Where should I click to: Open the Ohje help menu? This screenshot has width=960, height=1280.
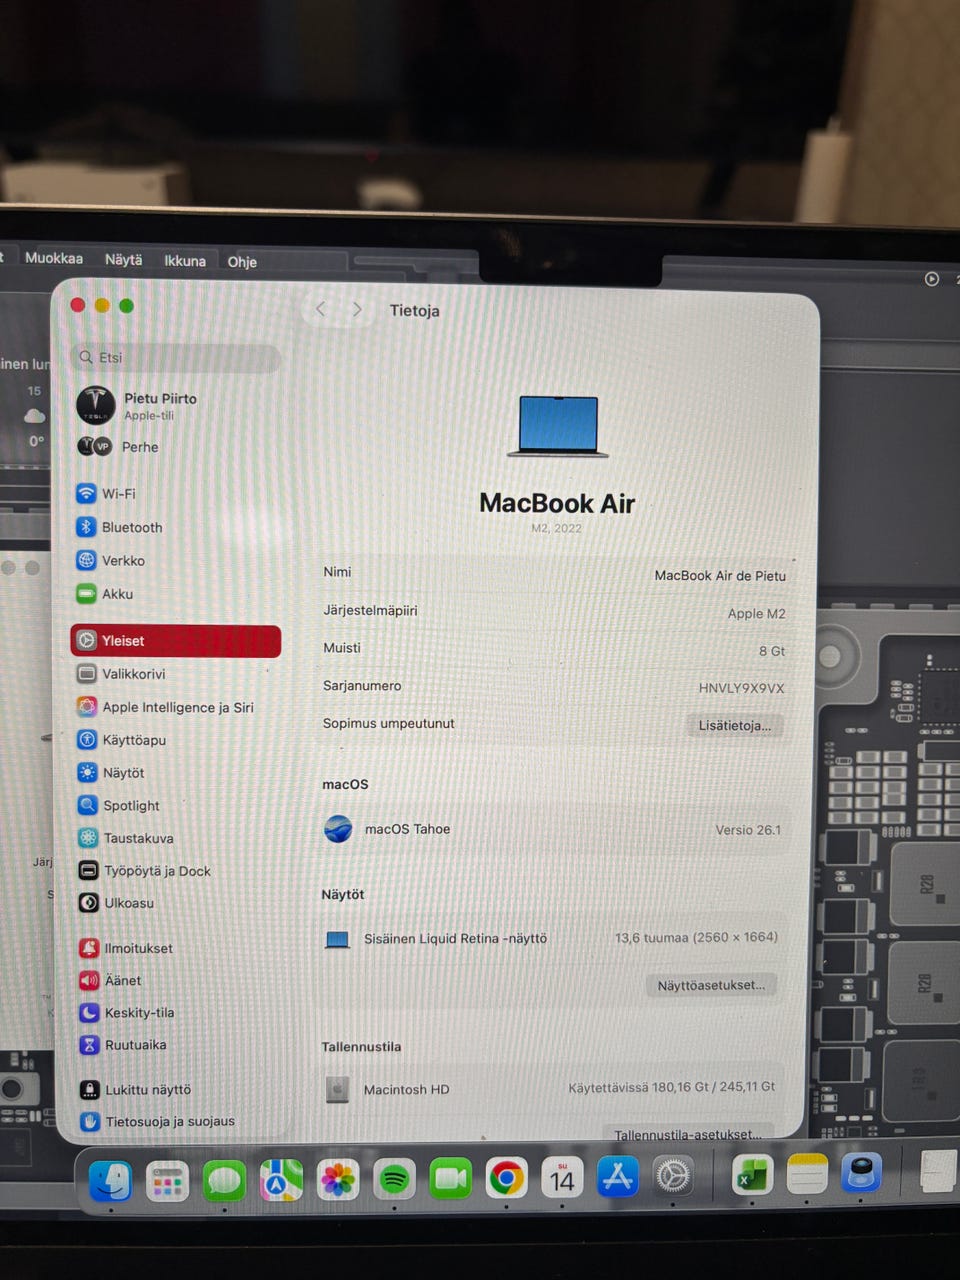click(242, 262)
